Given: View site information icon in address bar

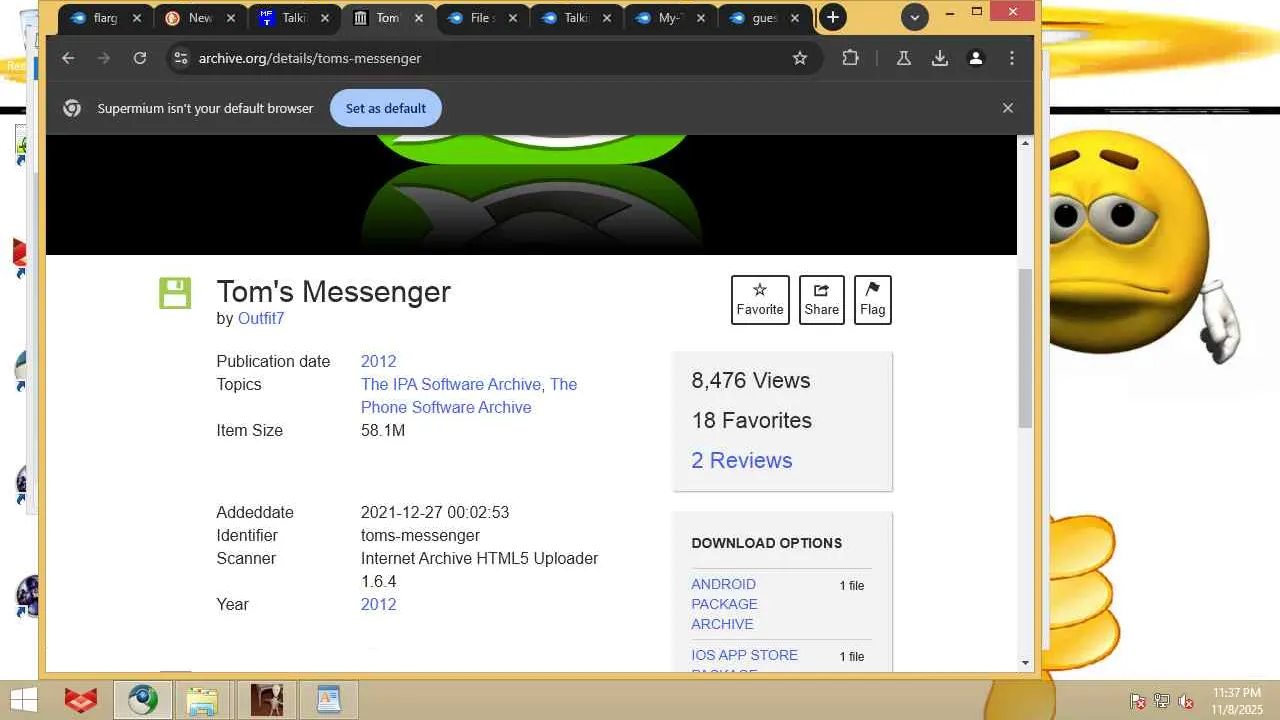Looking at the screenshot, I should tap(180, 58).
